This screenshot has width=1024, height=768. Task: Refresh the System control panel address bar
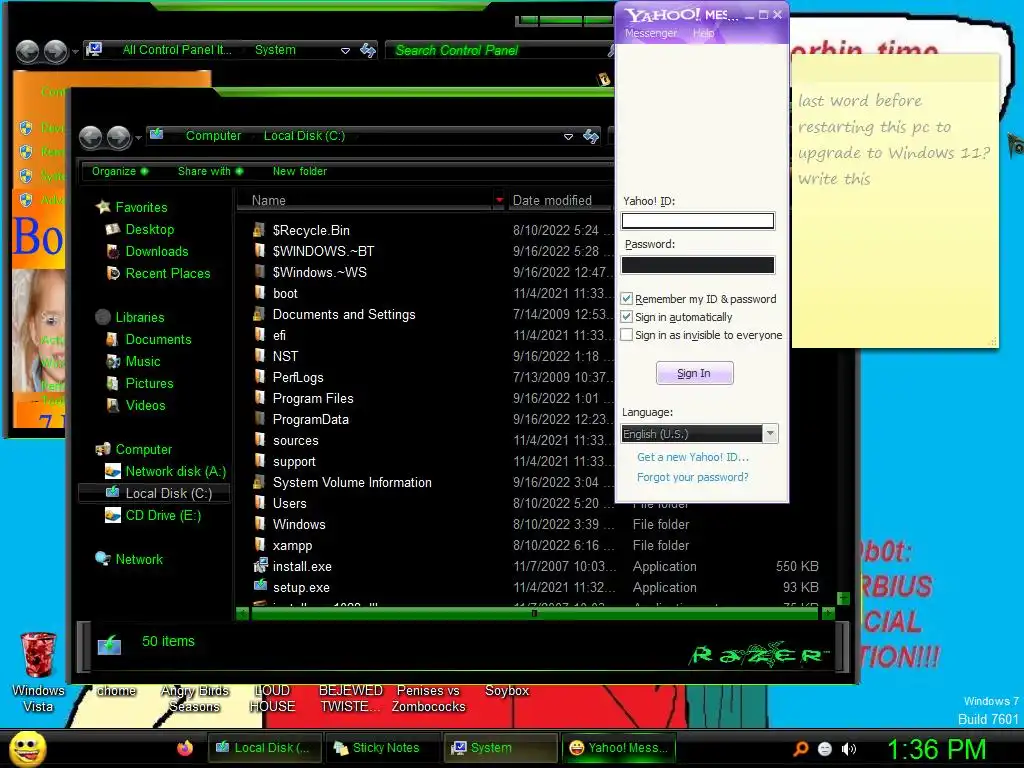tap(368, 50)
